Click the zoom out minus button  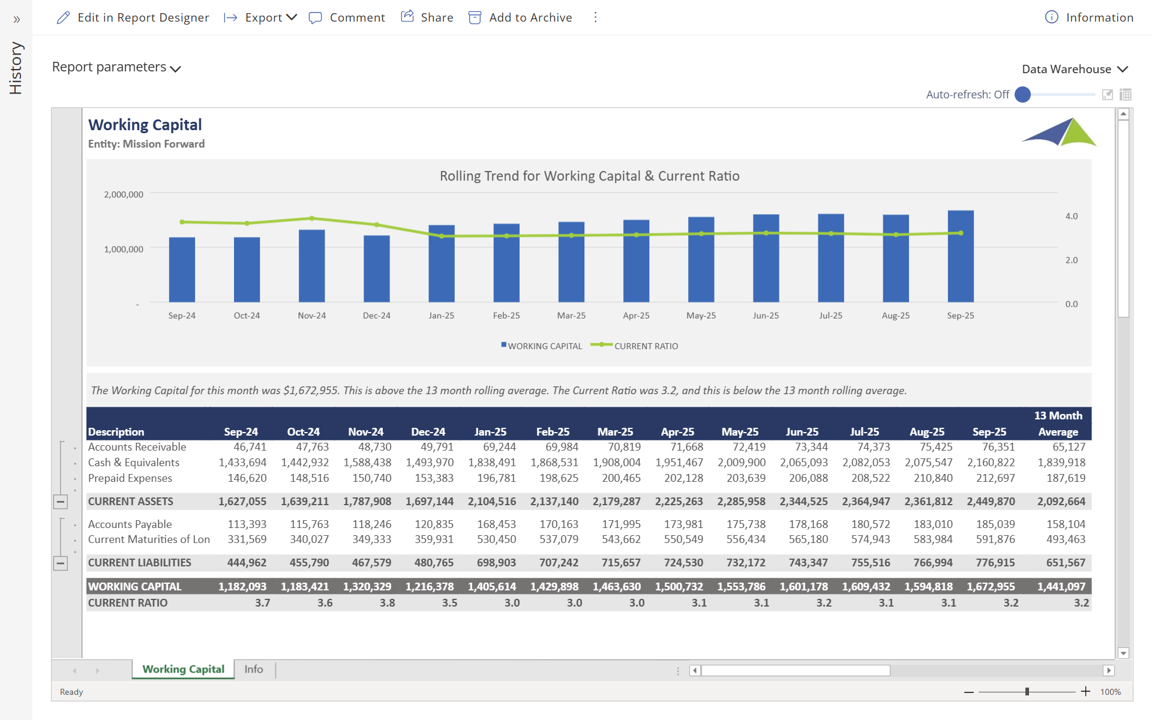click(968, 692)
